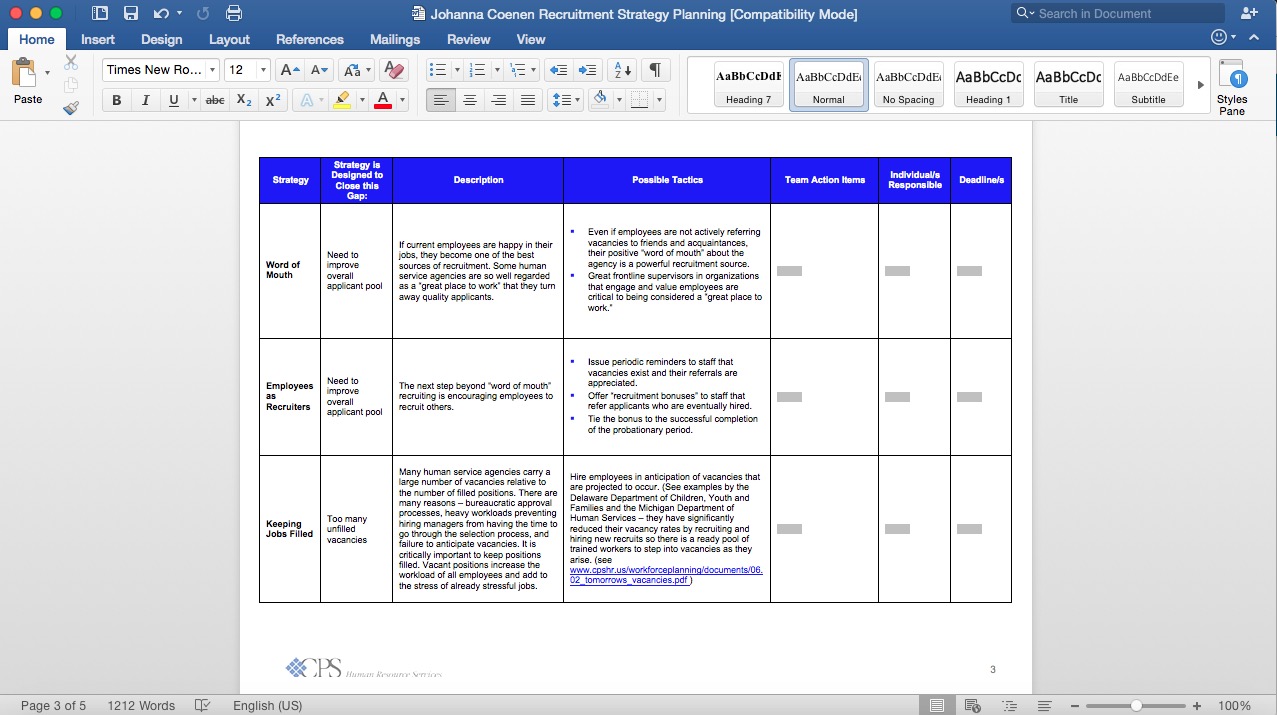Show paragraph marks
The image size is (1277, 715).
coord(656,70)
